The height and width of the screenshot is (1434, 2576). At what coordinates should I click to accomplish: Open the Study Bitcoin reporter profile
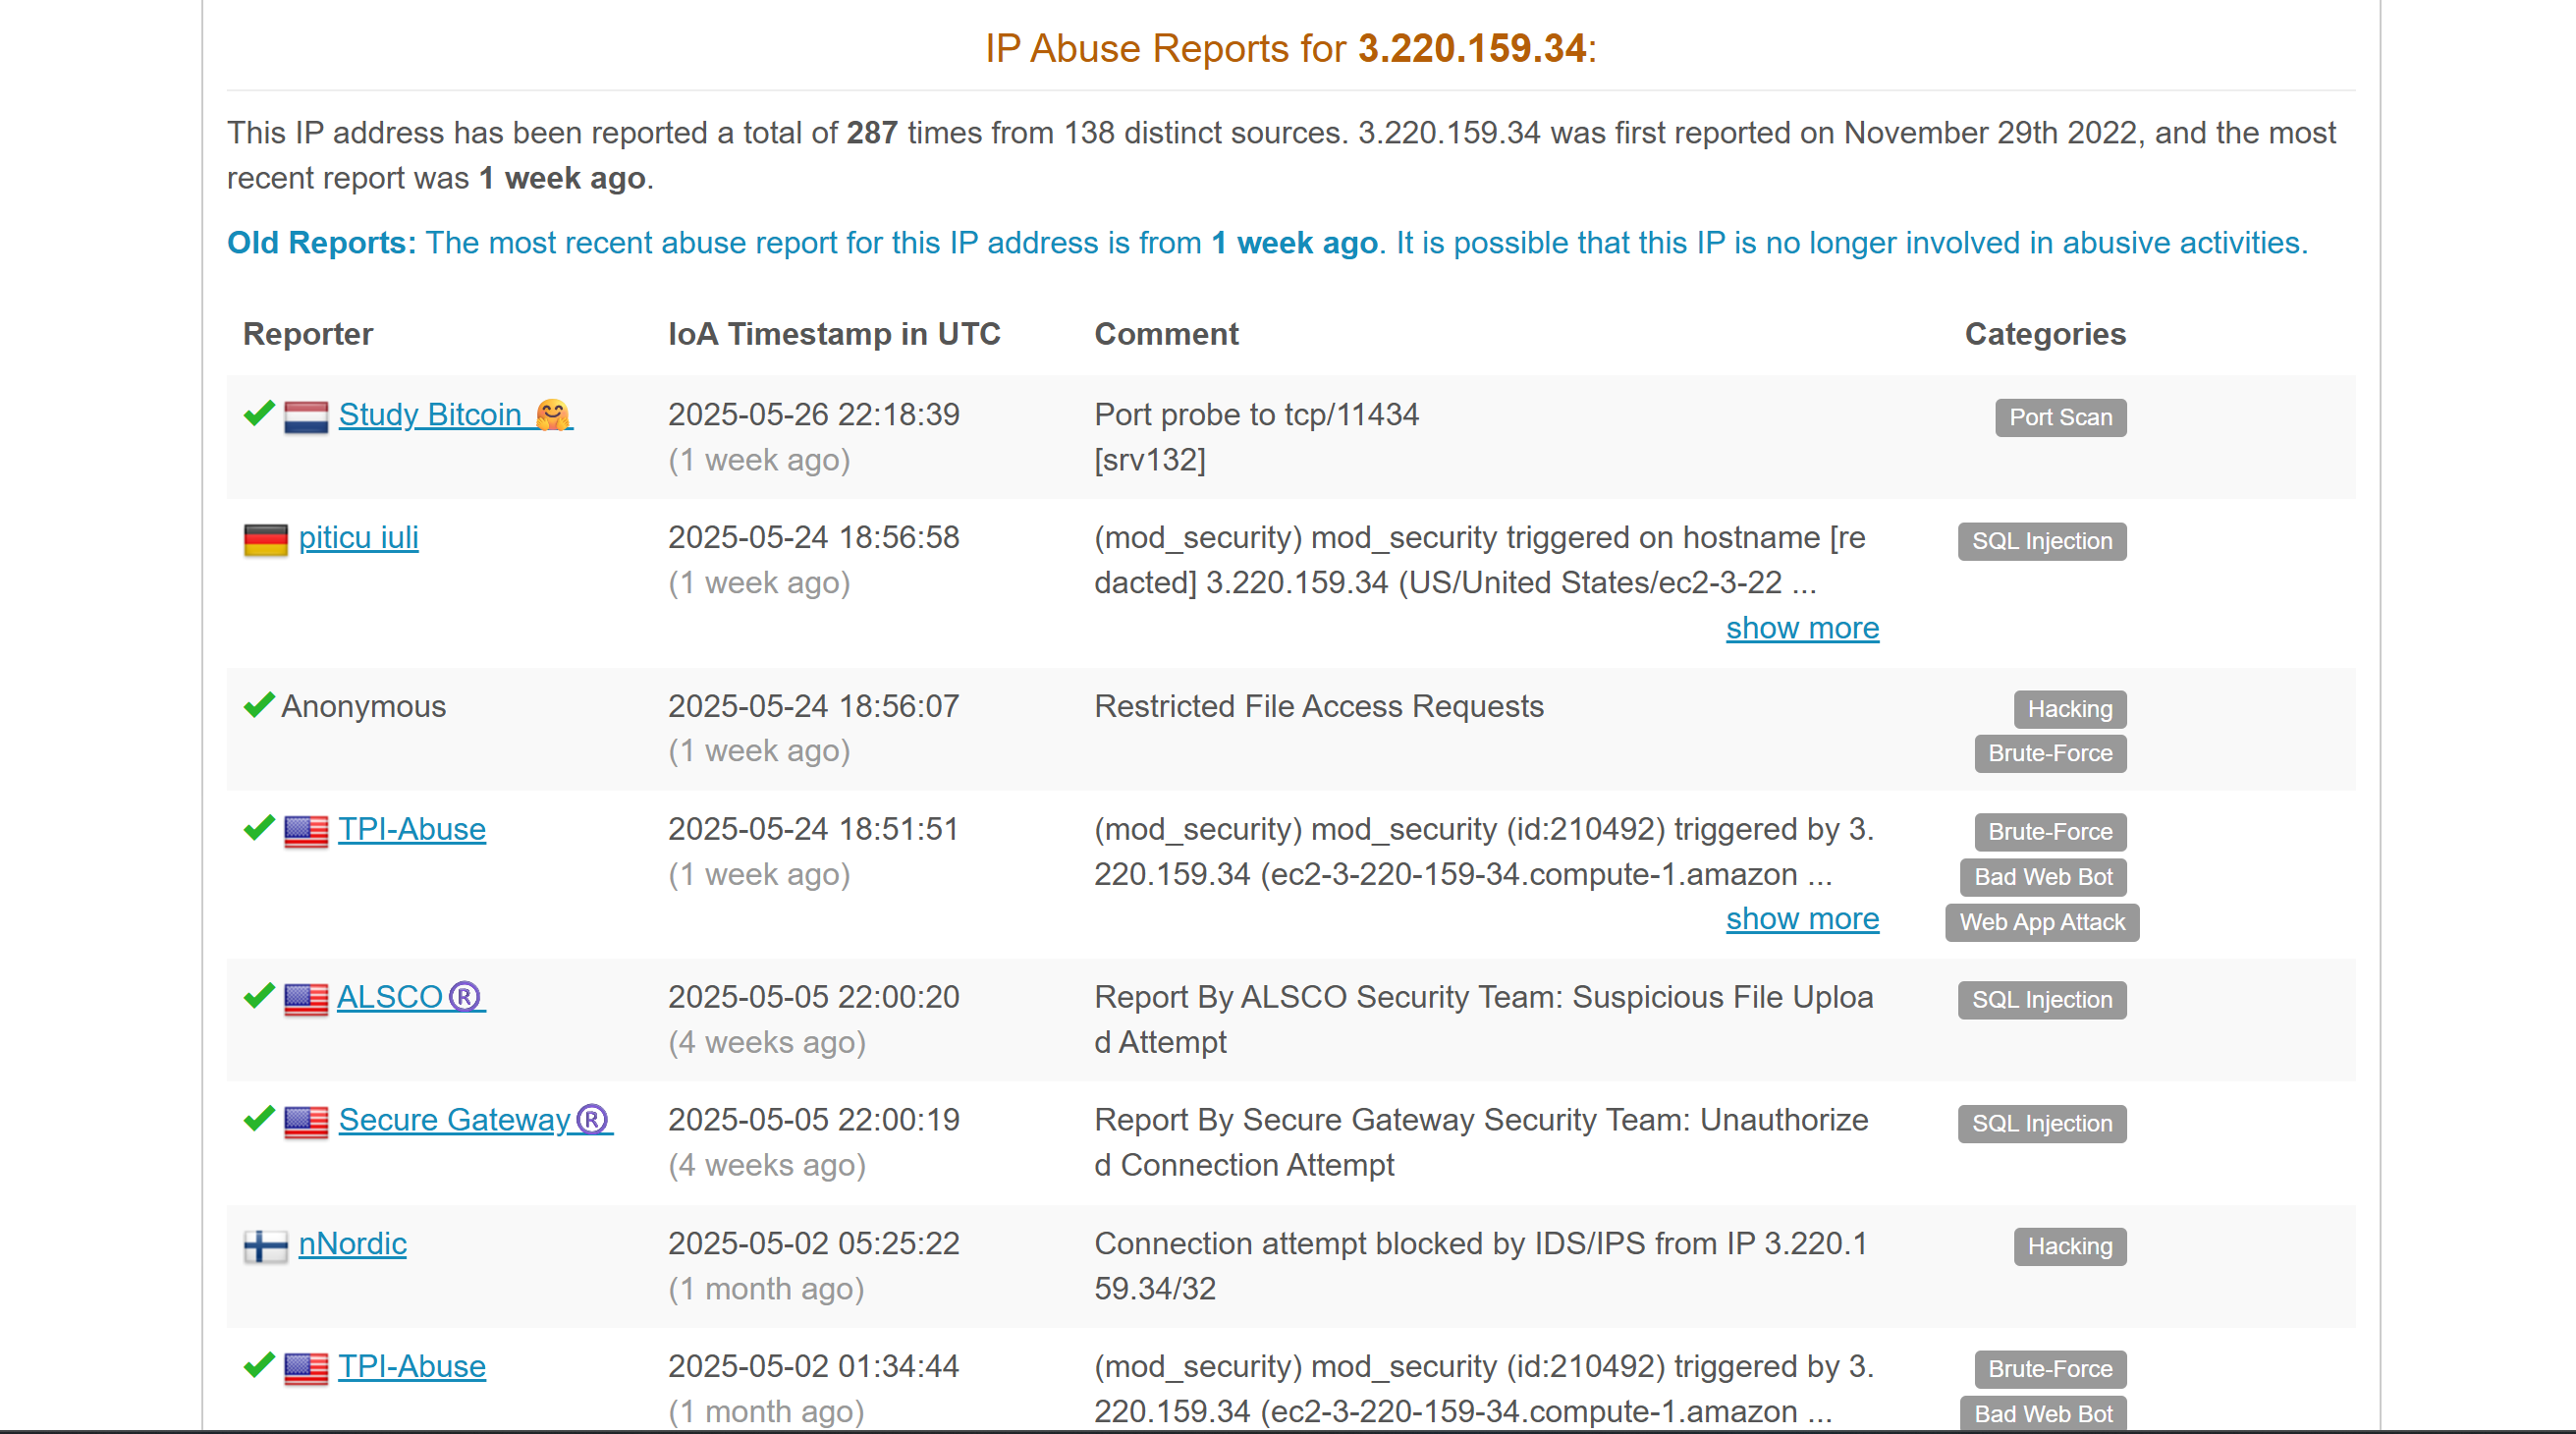430,416
